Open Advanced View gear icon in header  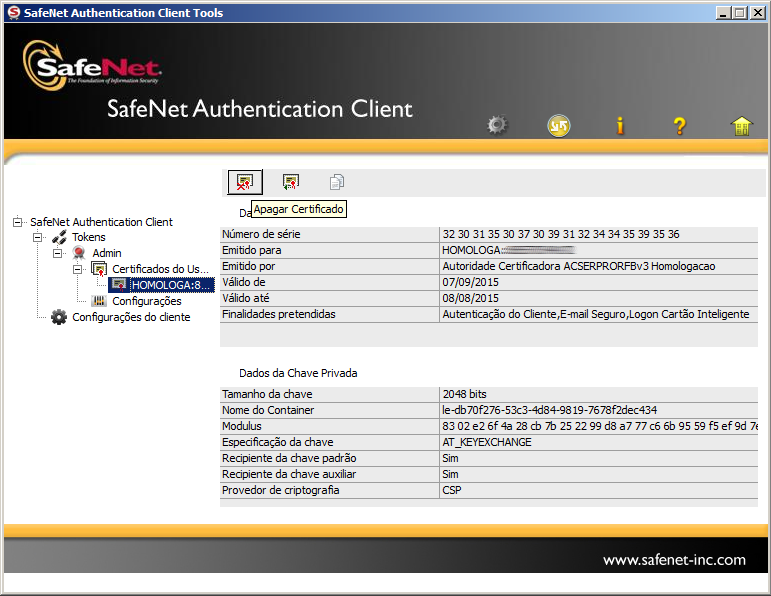point(497,125)
